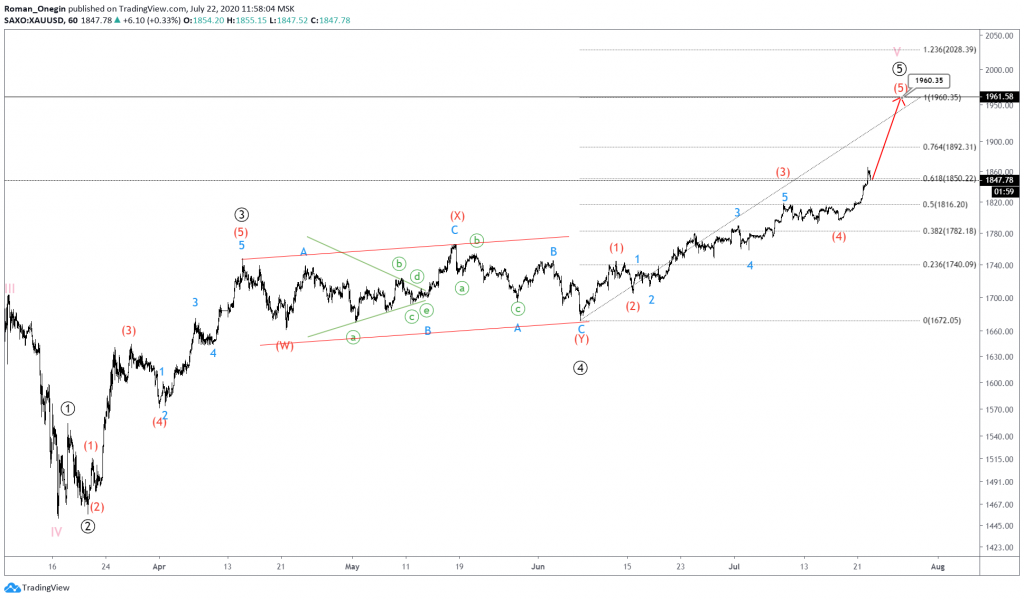The width and height of the screenshot is (1024, 600).
Task: Click the green circled ⓐ sub-wave label
Action: [x=352, y=337]
